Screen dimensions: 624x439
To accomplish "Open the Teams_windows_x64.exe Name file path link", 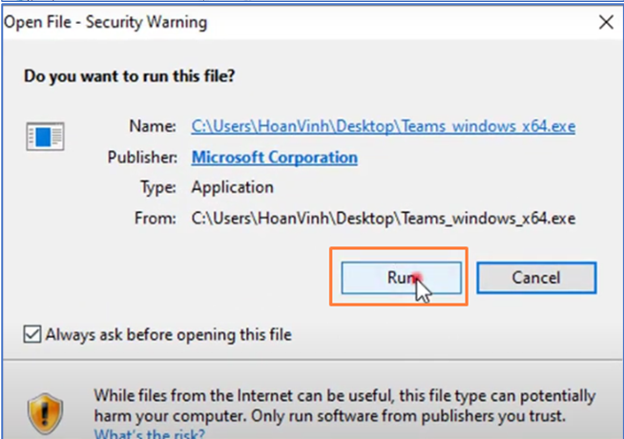I will click(383, 127).
